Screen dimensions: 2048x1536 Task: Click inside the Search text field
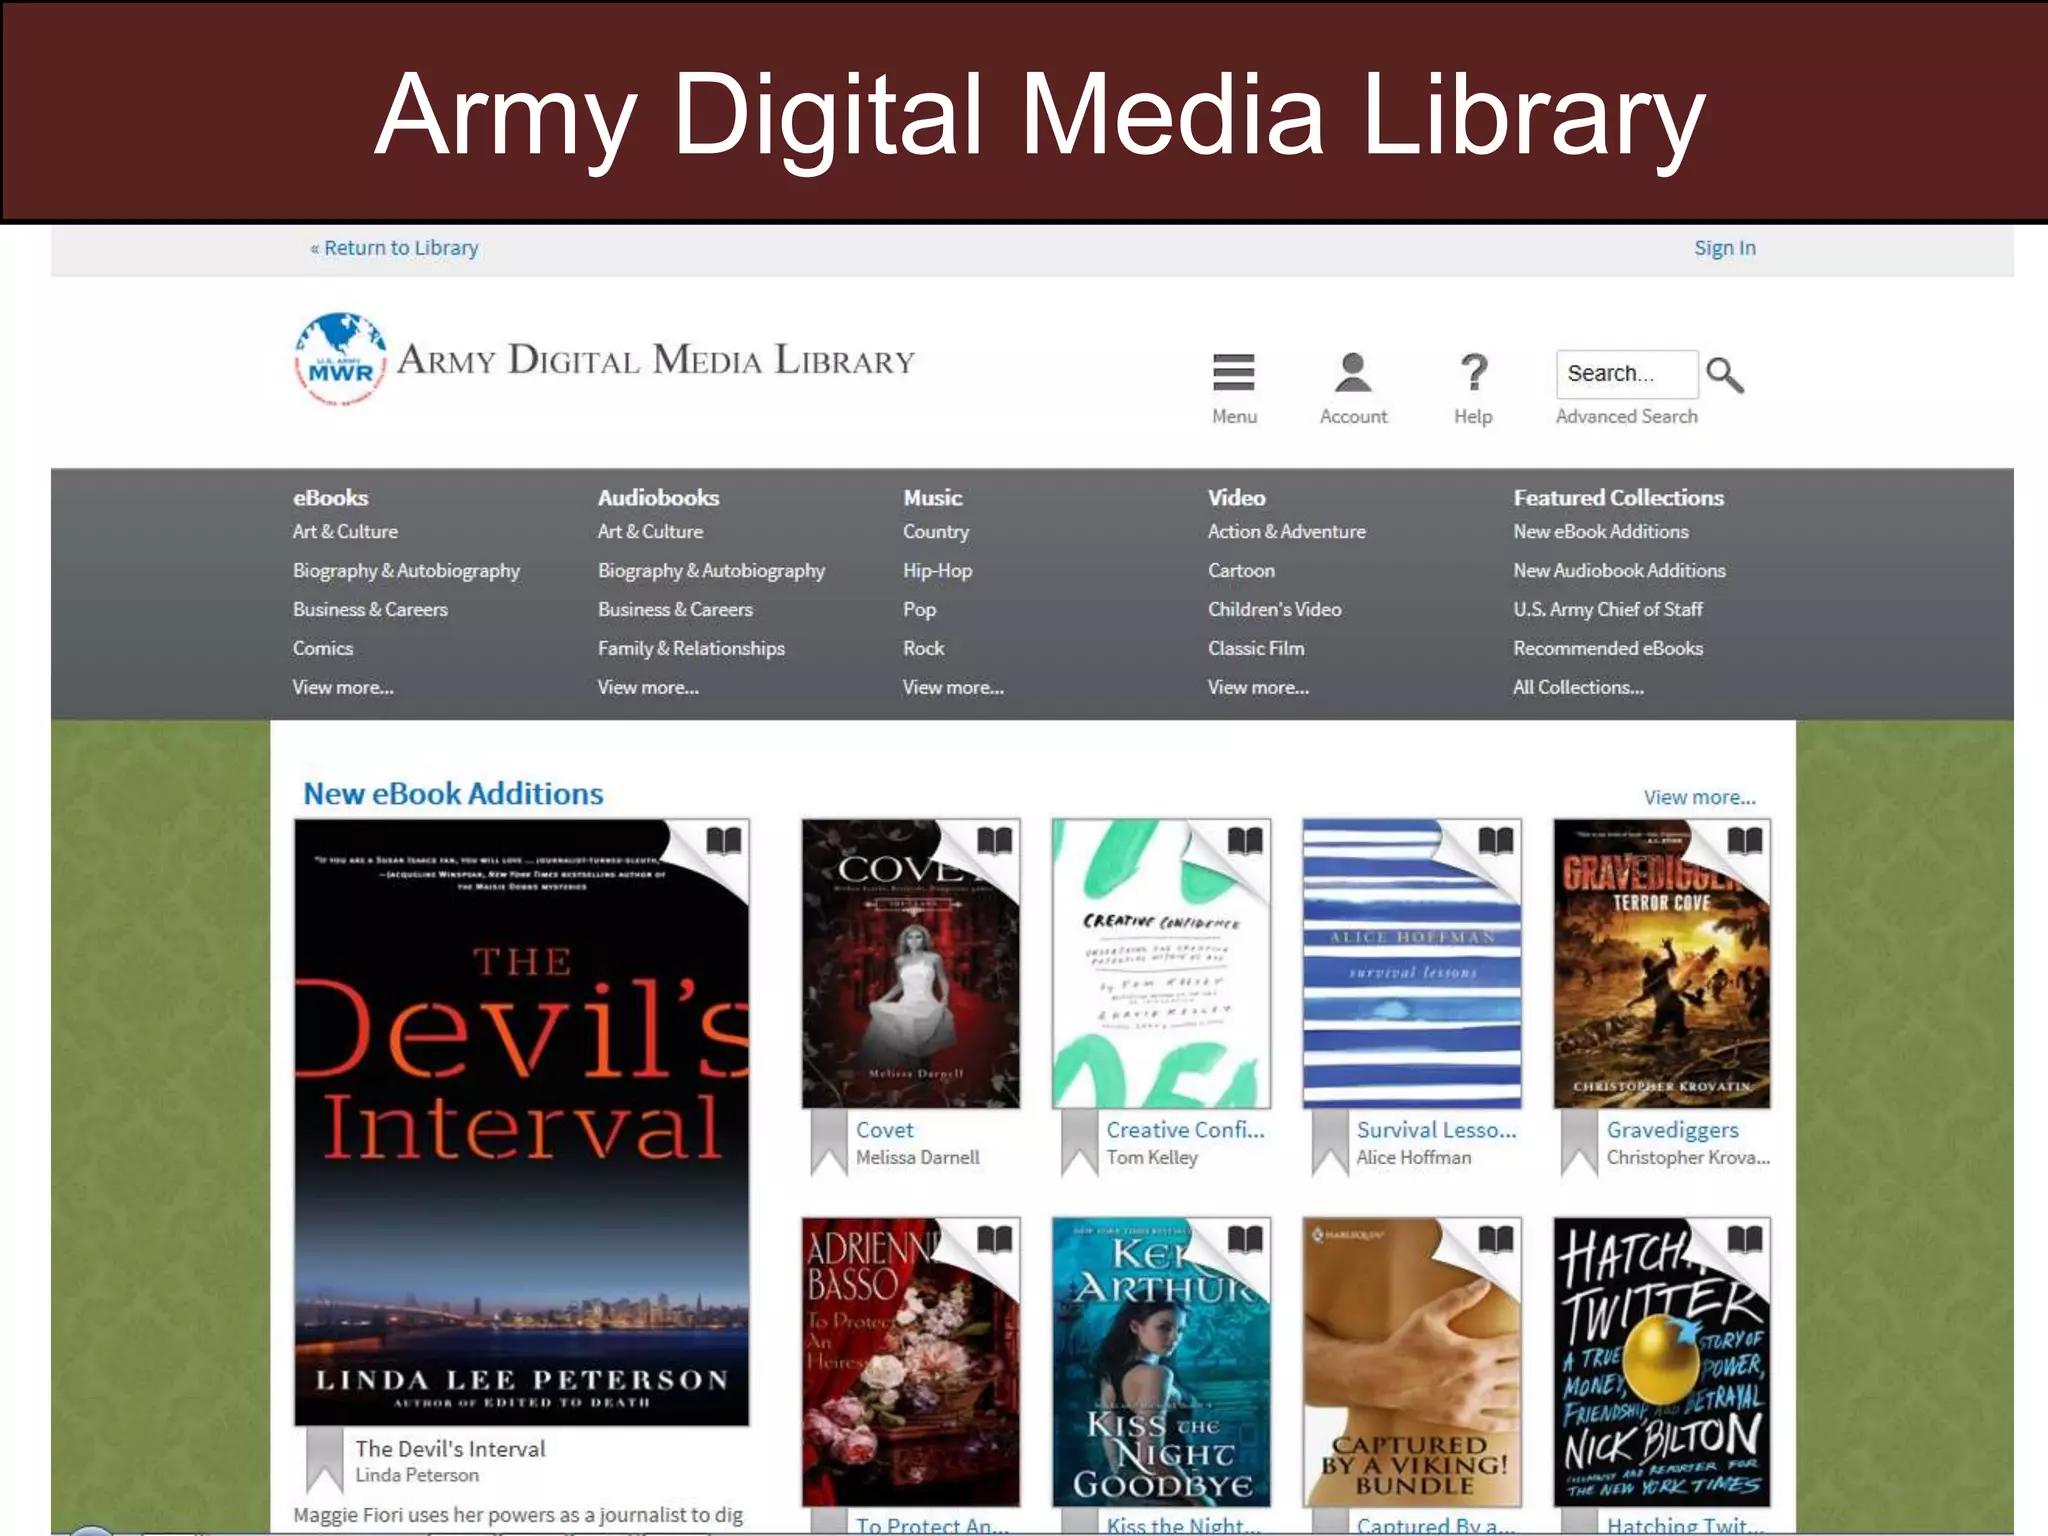pyautogui.click(x=1625, y=374)
